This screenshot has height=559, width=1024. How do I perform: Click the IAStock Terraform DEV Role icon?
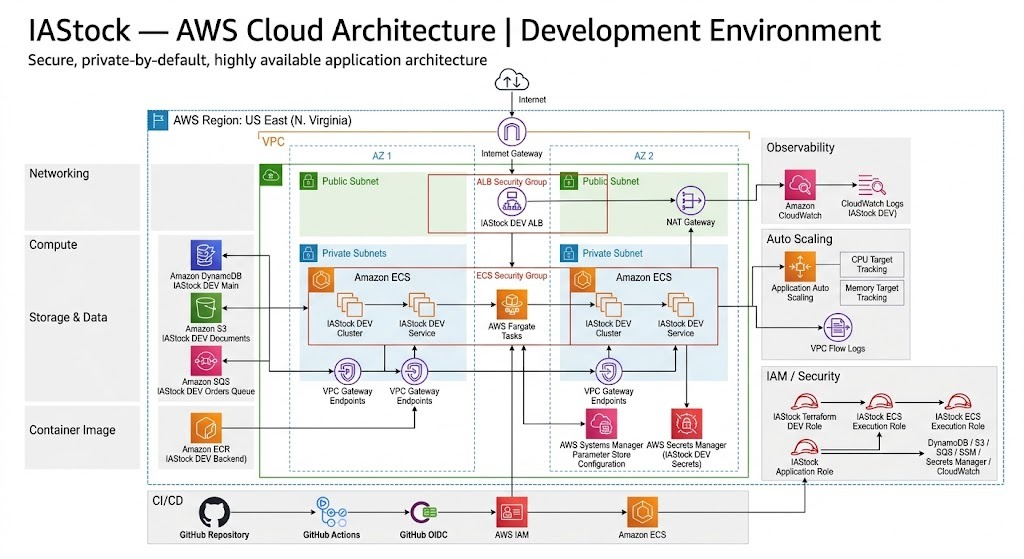pos(805,402)
